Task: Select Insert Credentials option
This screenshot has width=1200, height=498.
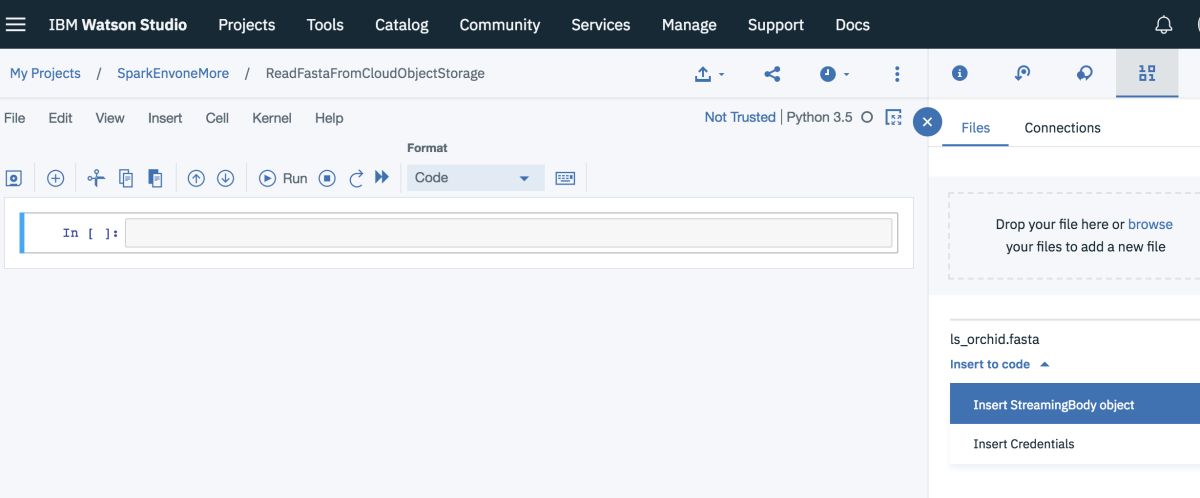Action: coord(1075,444)
